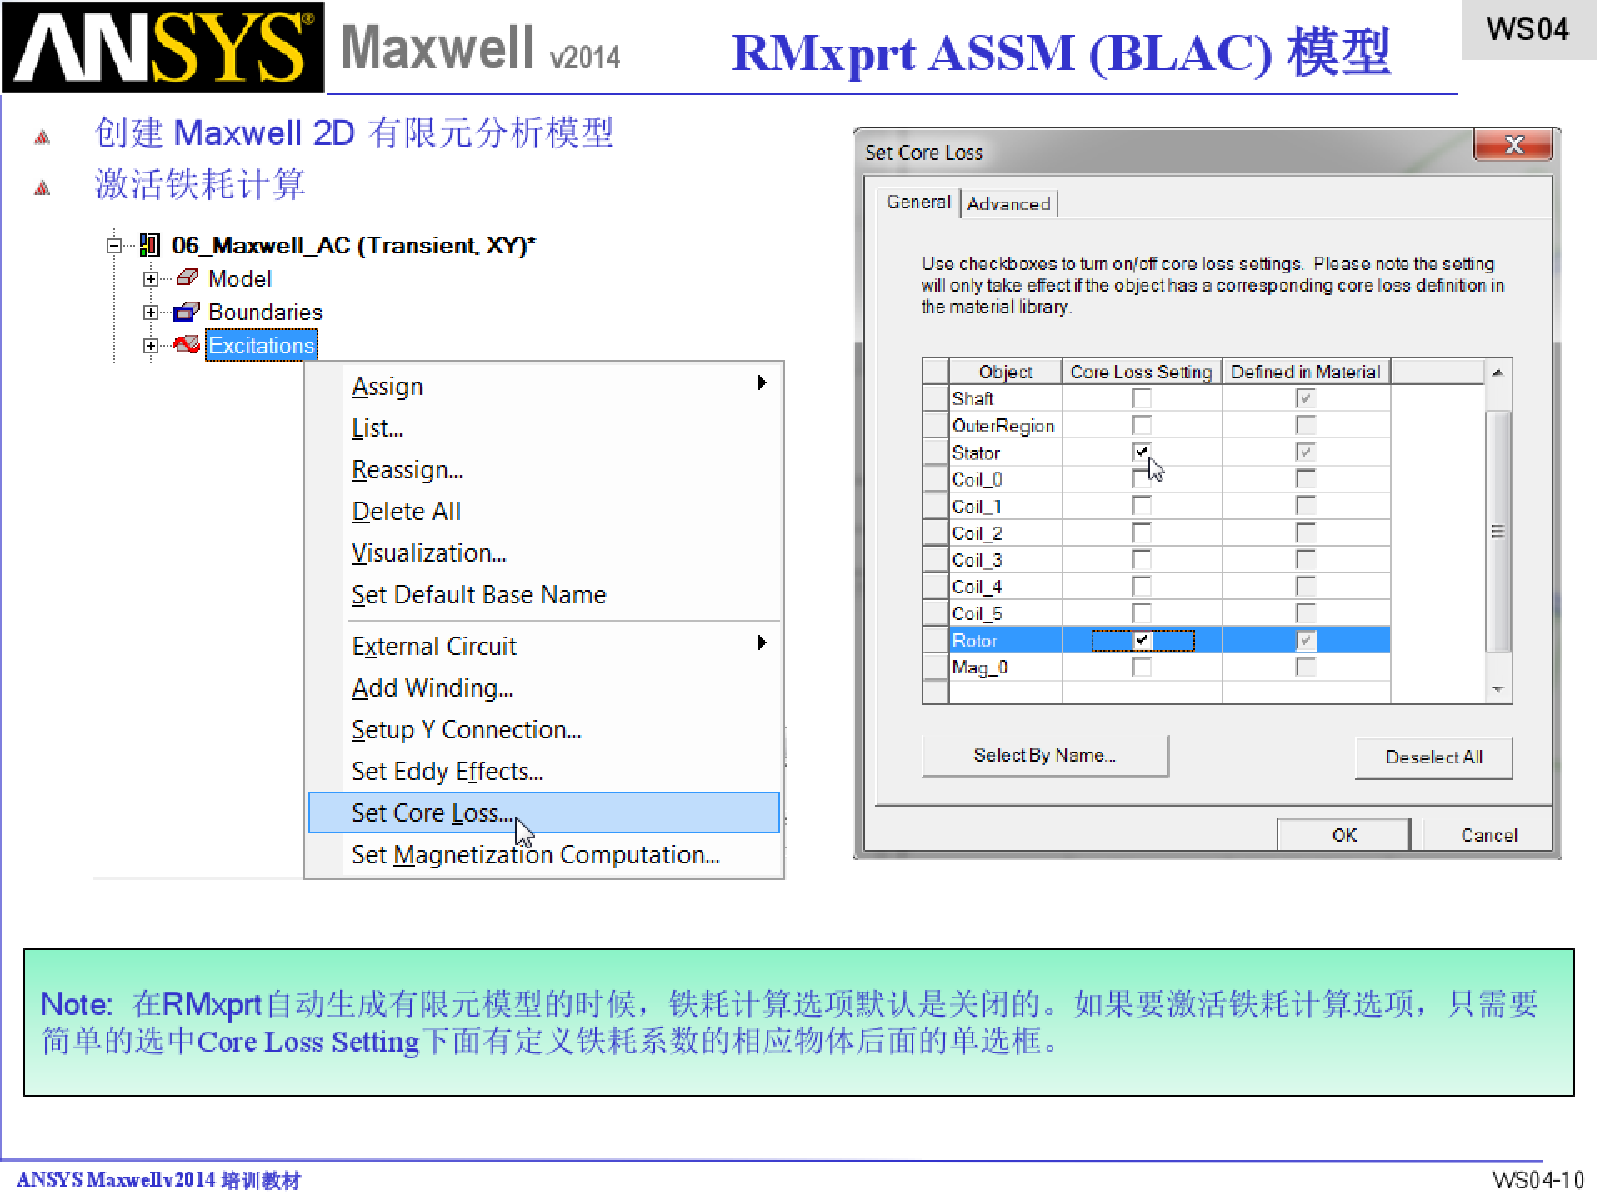Enable core loss for Coil_5

pos(1141,614)
